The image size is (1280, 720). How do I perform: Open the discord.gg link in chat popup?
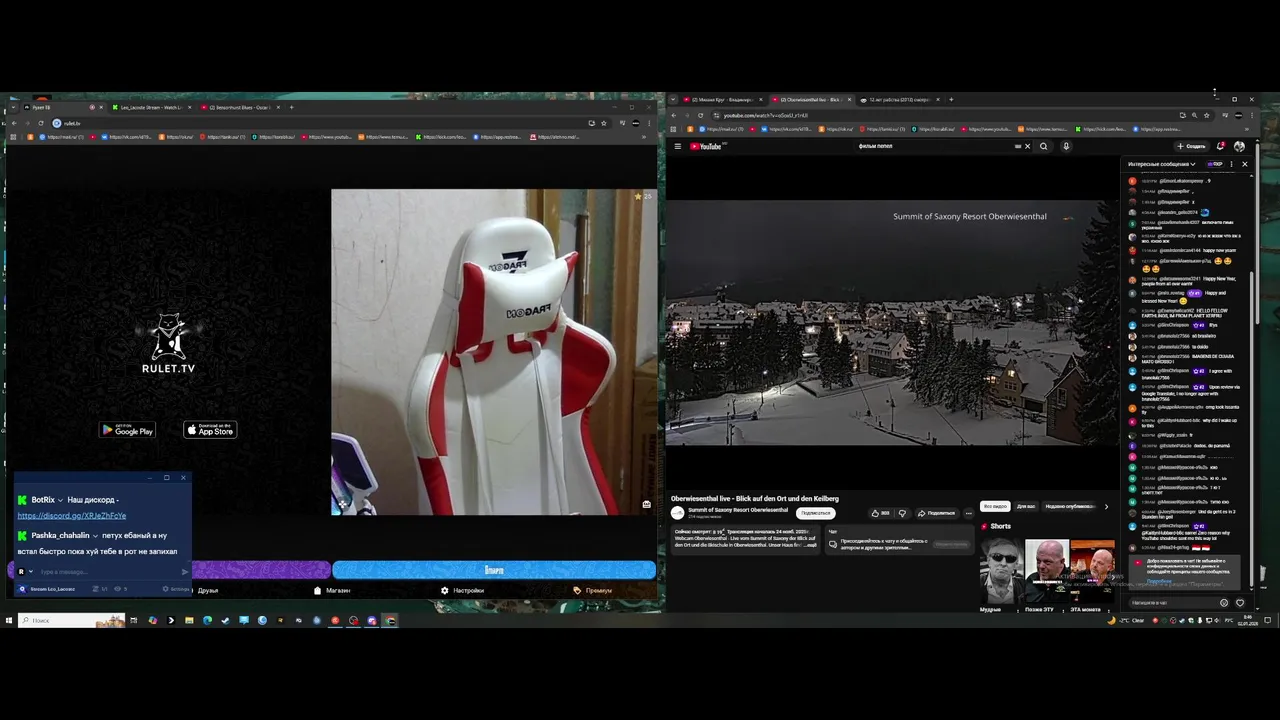pyautogui.click(x=71, y=516)
